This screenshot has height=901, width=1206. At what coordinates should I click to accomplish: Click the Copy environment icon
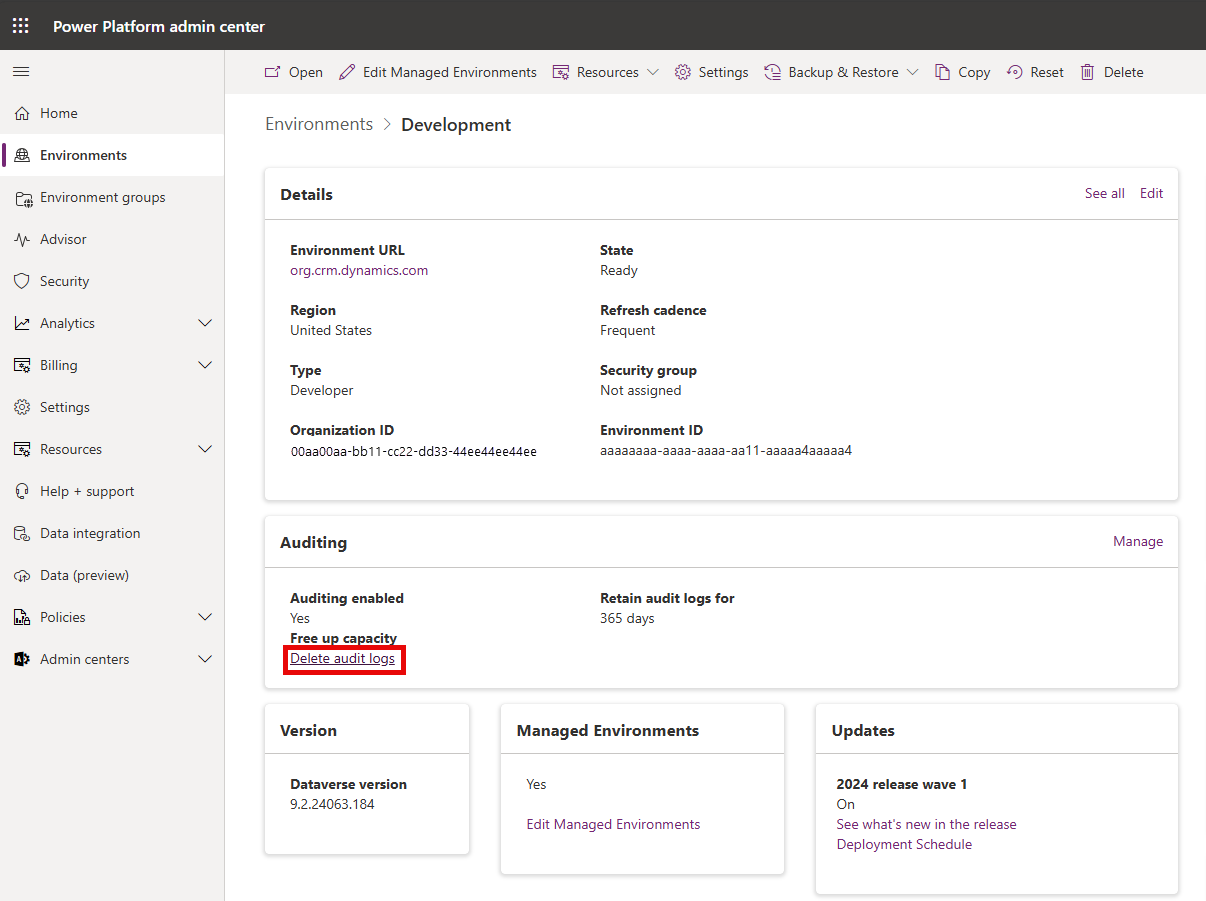942,72
